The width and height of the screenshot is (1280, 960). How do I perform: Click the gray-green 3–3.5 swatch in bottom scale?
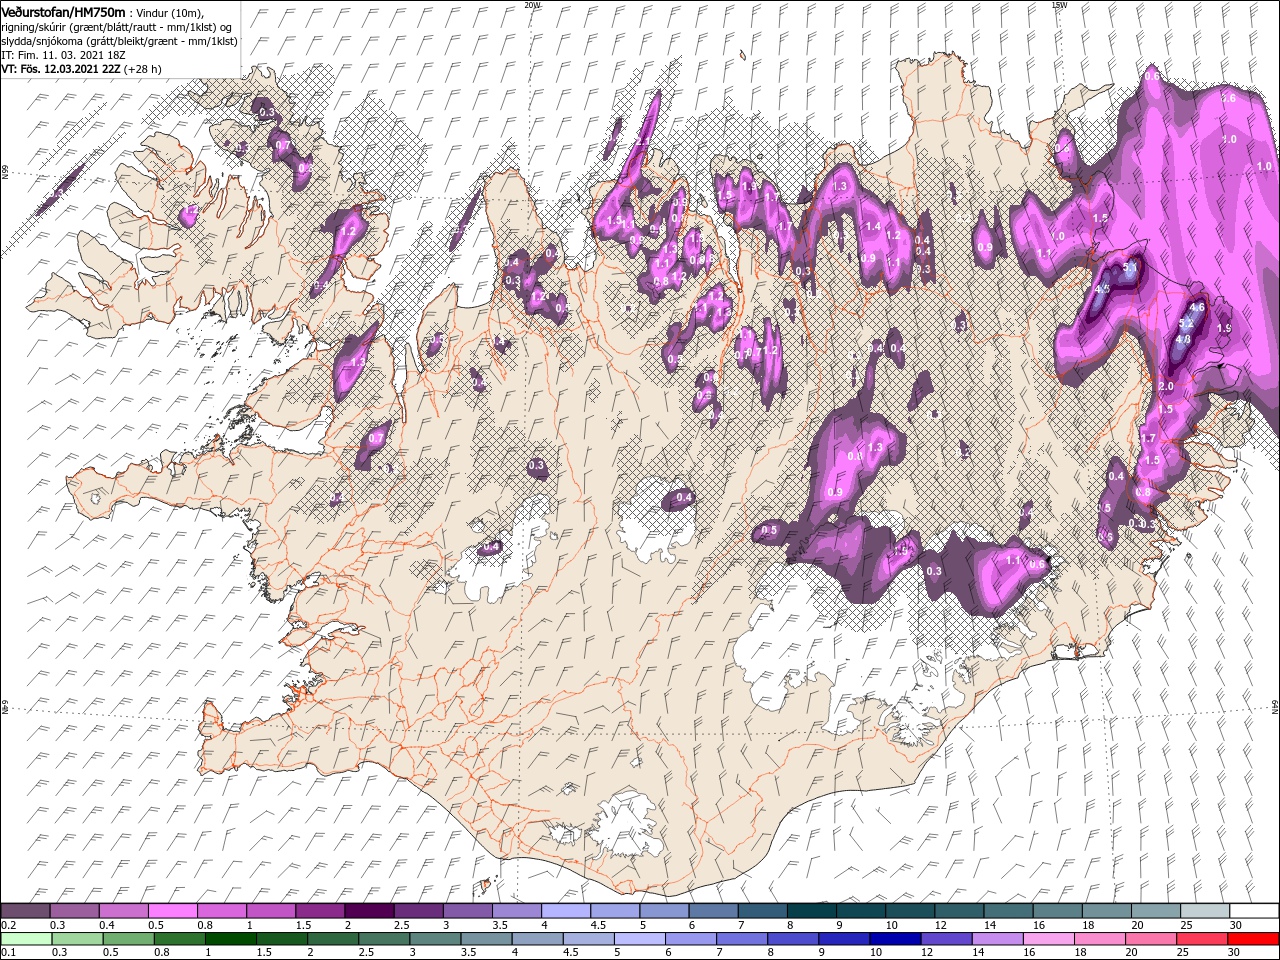(x=434, y=939)
